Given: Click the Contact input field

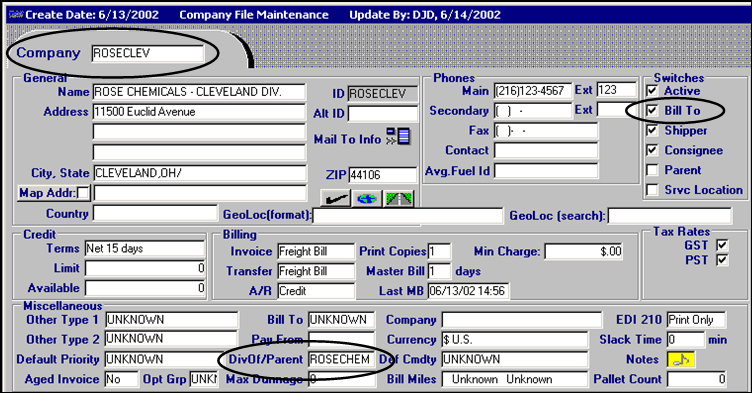Looking at the screenshot, I should [546, 150].
